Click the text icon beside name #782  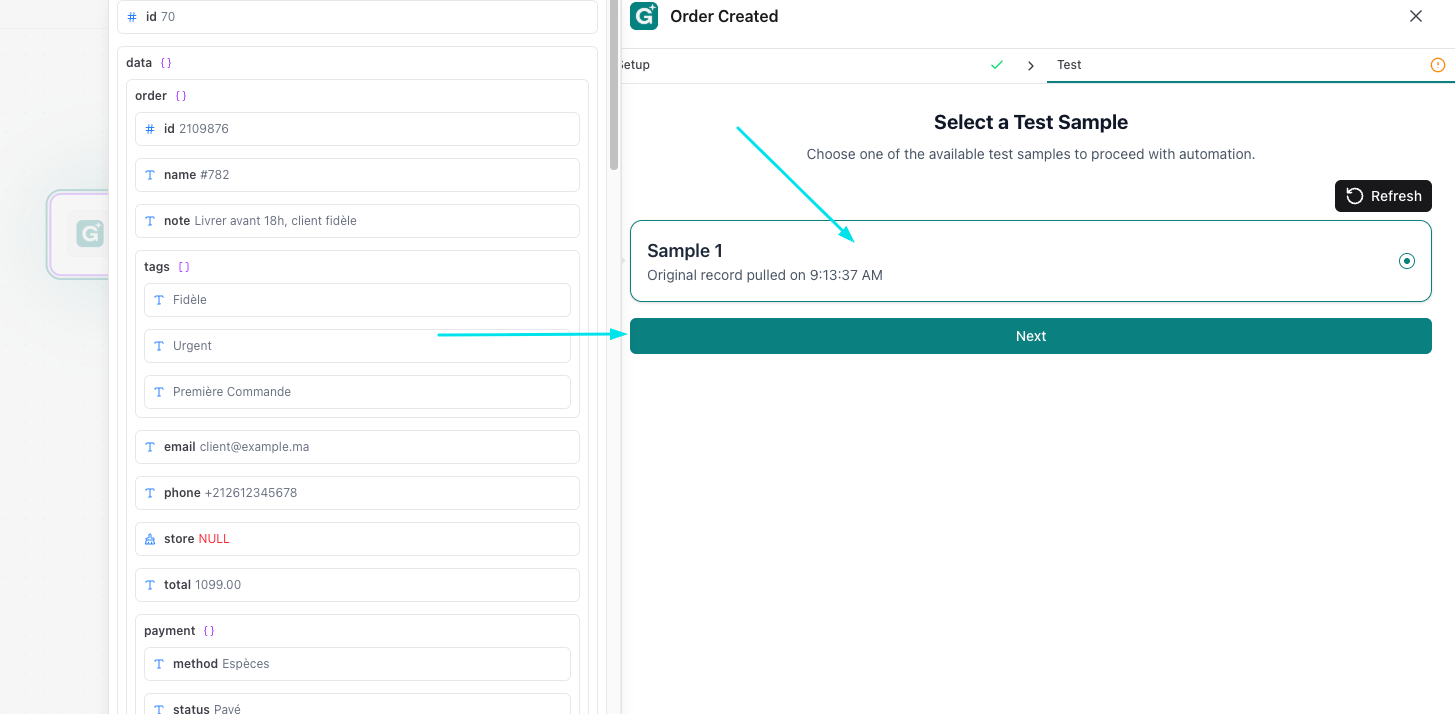pyautogui.click(x=150, y=175)
